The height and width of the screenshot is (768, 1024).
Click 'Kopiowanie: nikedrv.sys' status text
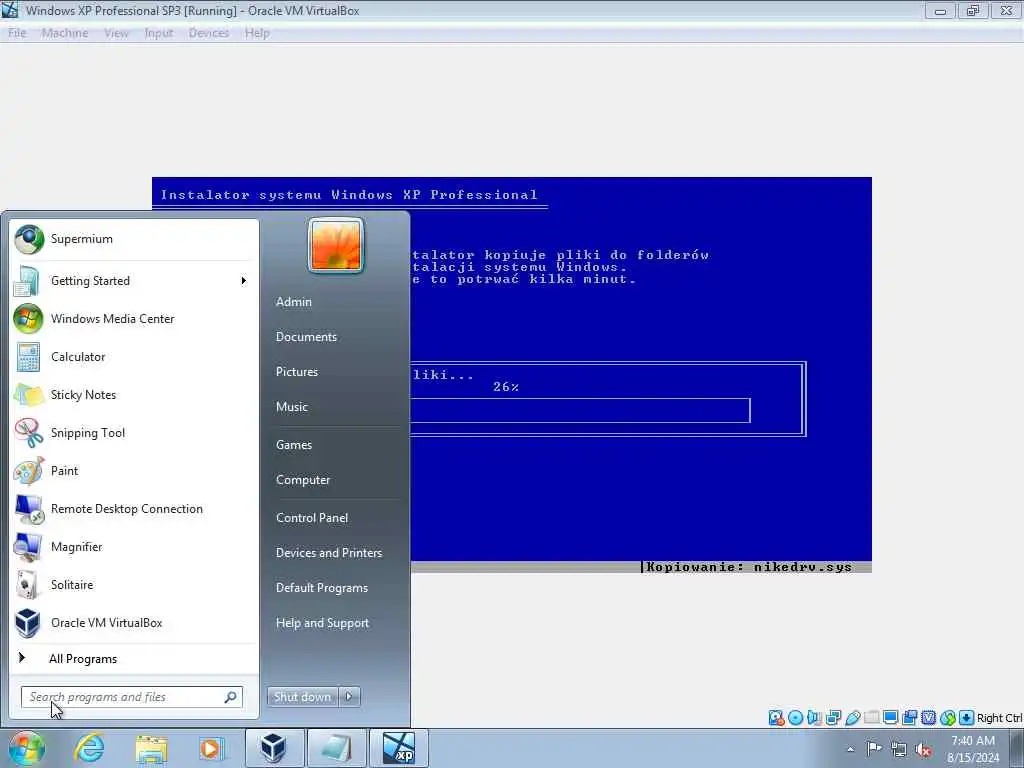coord(749,567)
